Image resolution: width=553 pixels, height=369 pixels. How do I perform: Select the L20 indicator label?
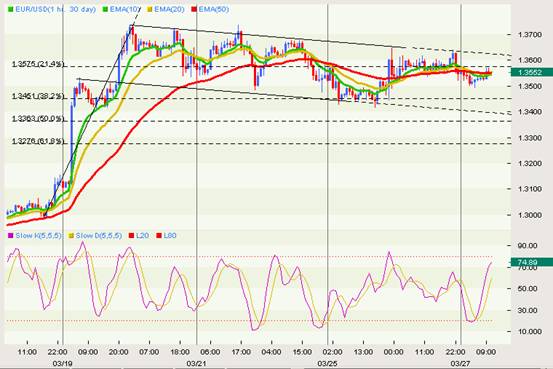point(142,235)
